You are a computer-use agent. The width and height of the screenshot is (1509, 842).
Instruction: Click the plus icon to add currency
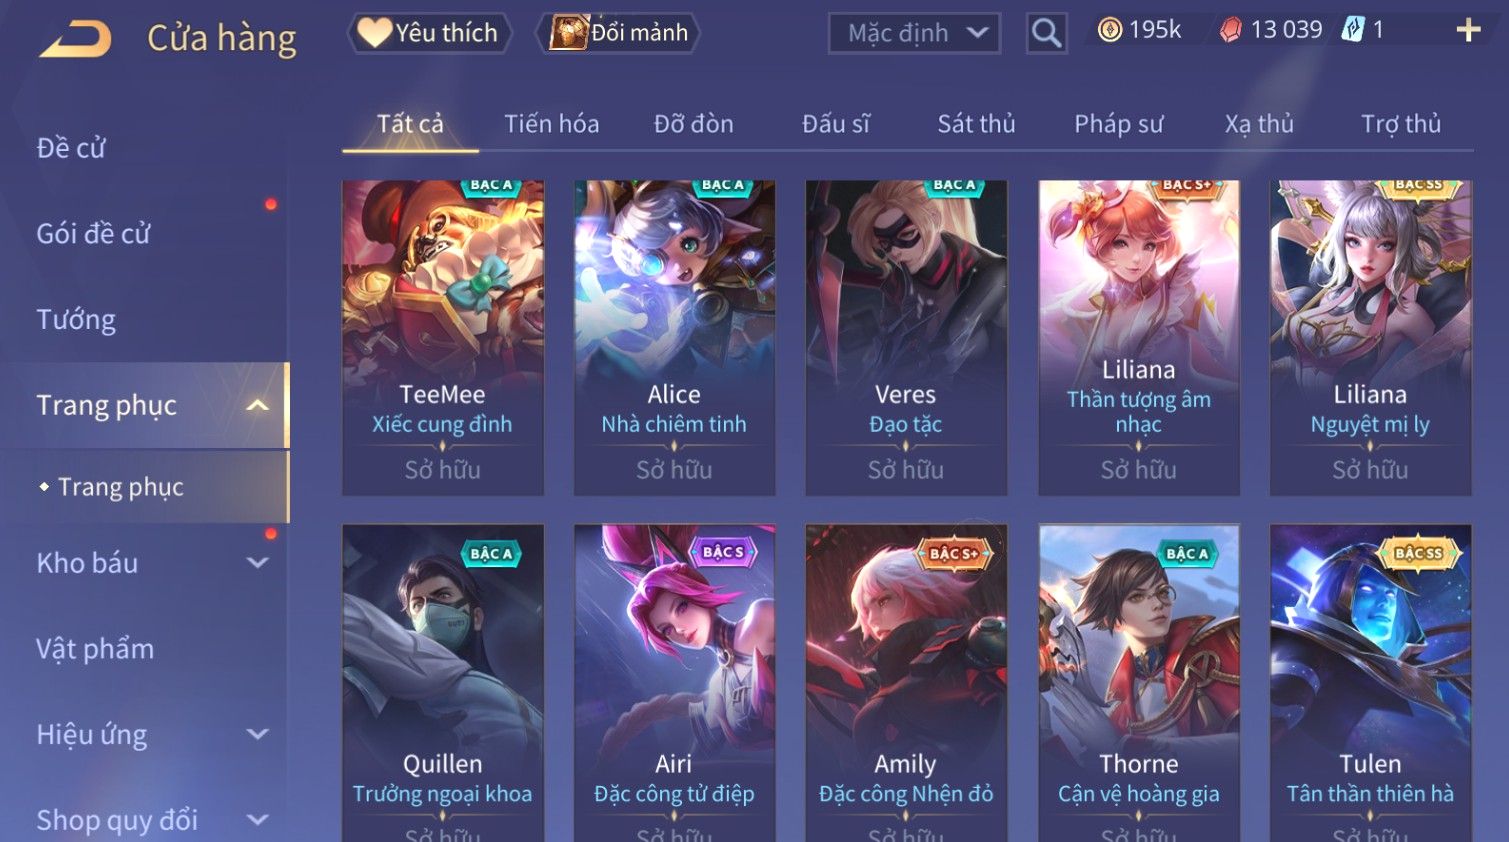point(1468,30)
